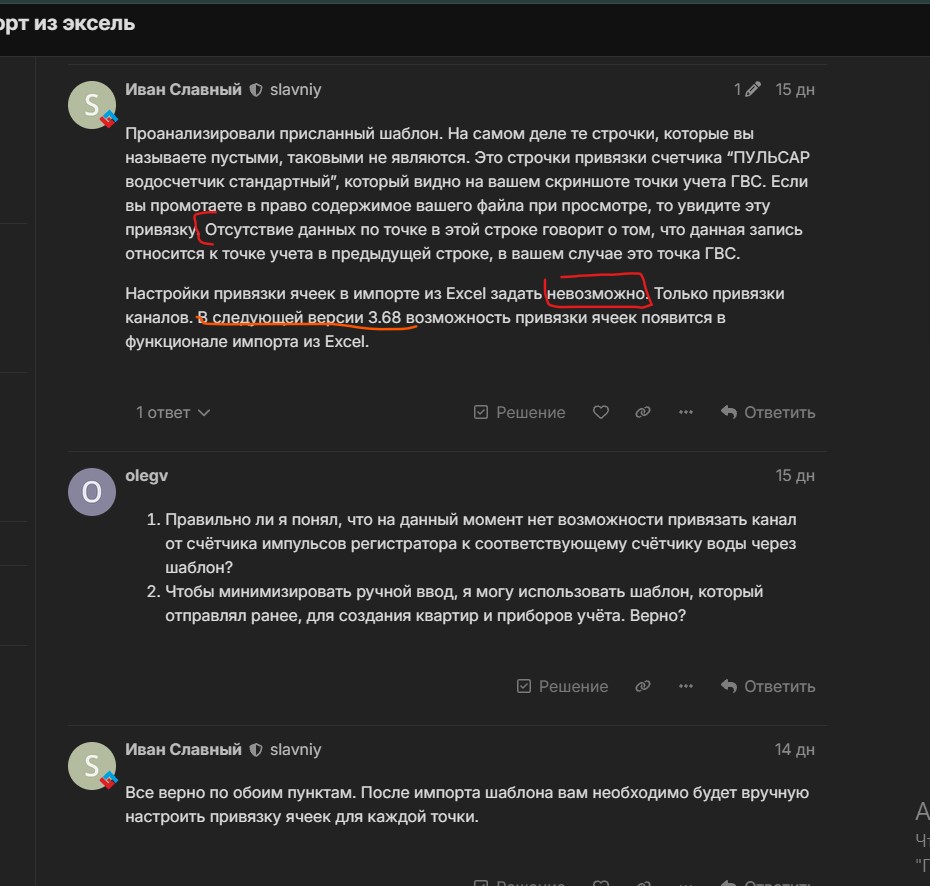Mark the first post as Решение
Screen dimensions: 930x886
point(519,412)
